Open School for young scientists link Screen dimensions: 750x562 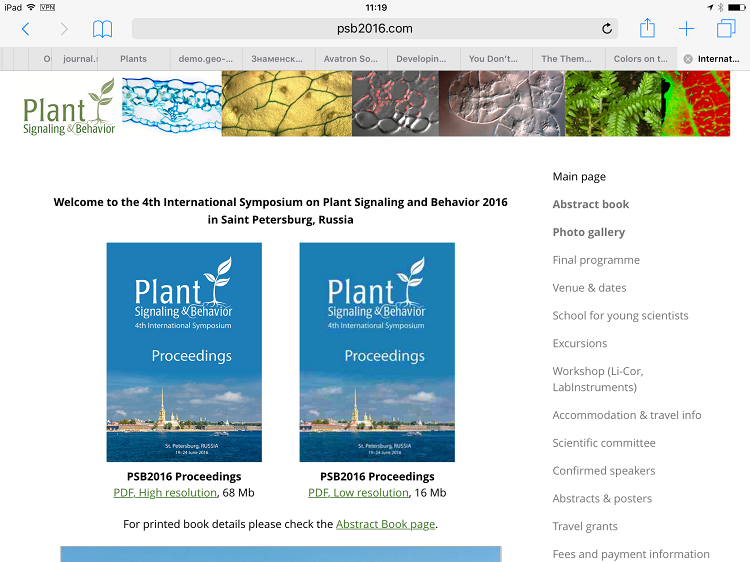click(x=620, y=315)
